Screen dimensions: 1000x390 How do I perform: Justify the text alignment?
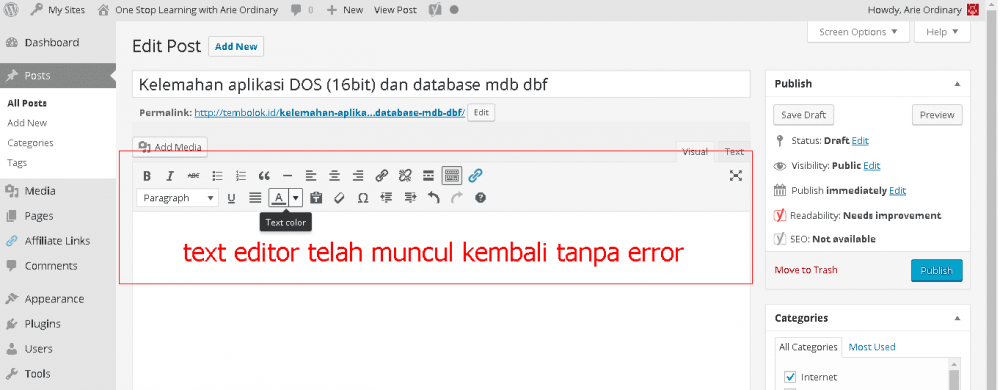[255, 198]
